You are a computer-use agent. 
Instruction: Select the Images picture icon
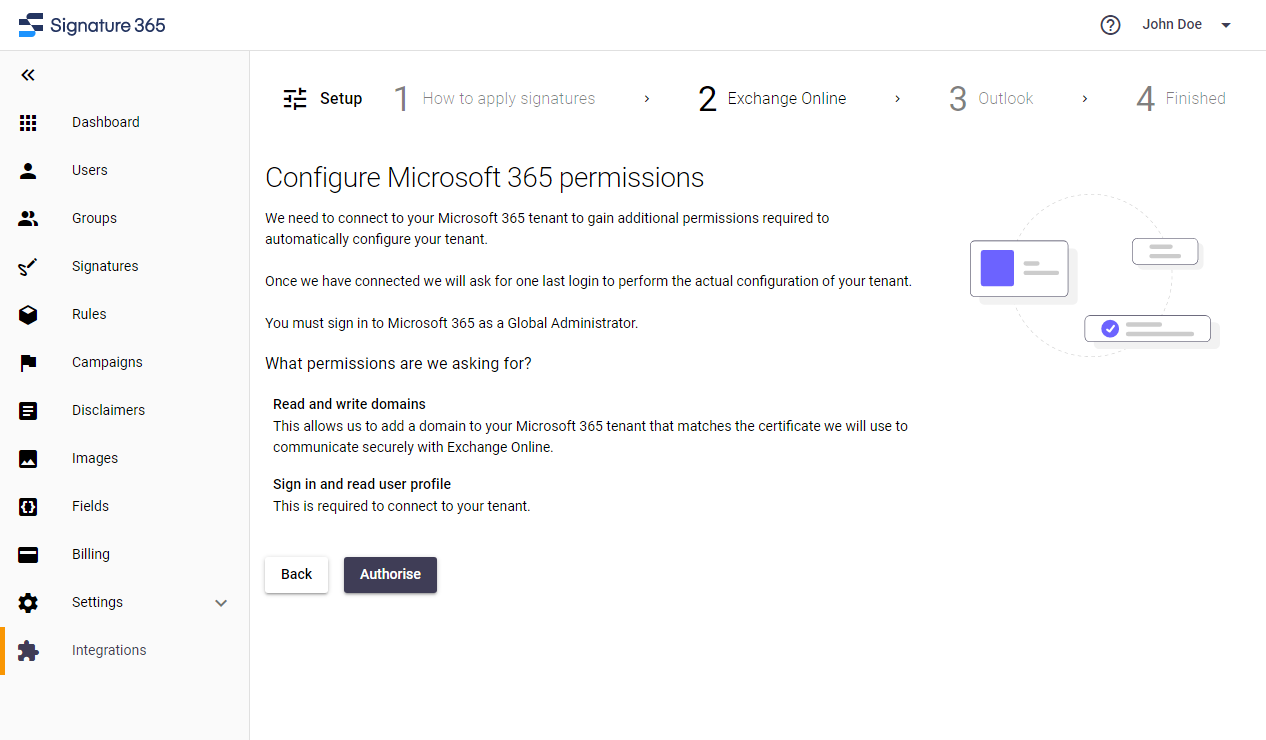coord(28,458)
